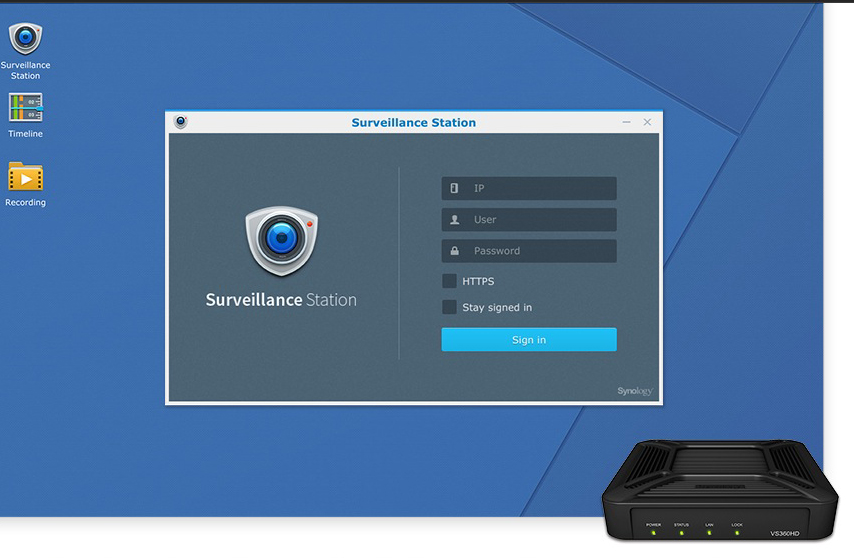Screen dimensions: 854x558
Task: Click the VS360HD model label on the device
Action: point(785,533)
